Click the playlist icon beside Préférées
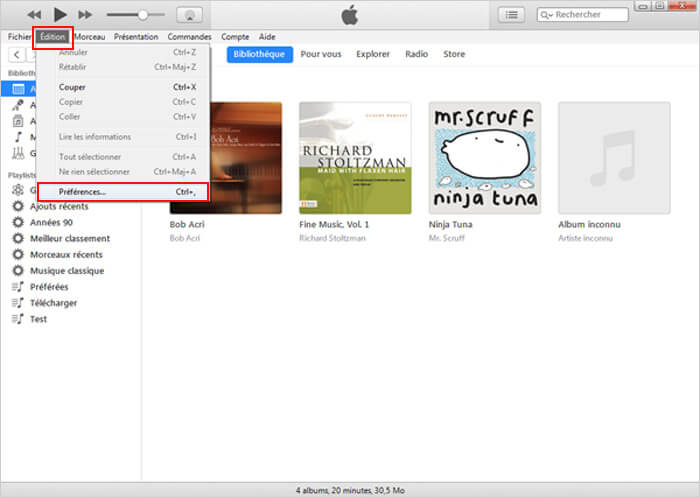Viewport: 700px width, 498px height. click(x=18, y=286)
